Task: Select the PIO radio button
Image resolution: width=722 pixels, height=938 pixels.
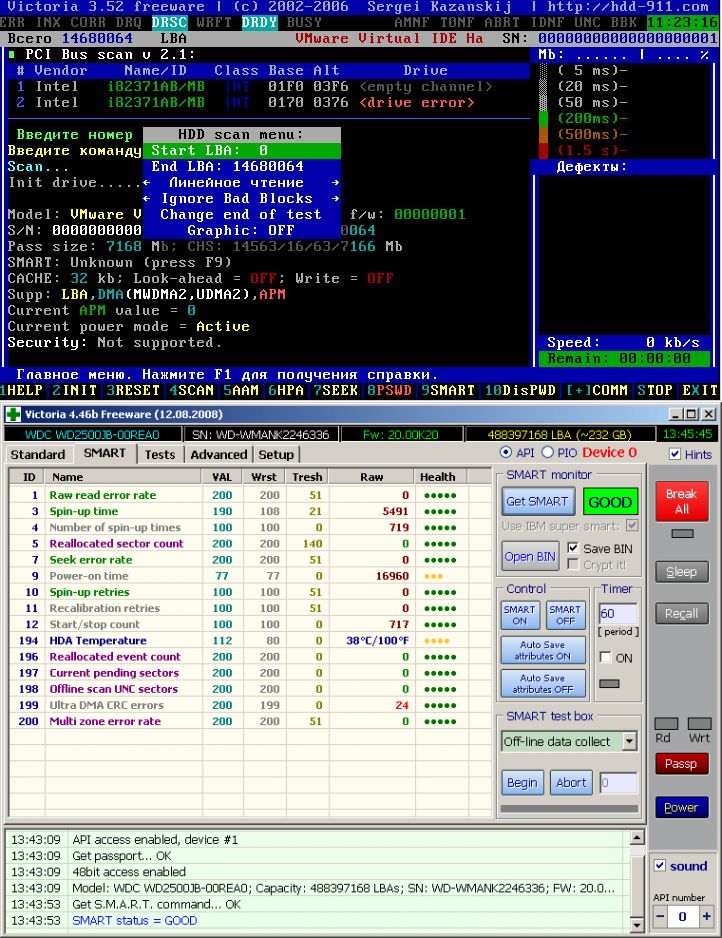Action: point(547,452)
